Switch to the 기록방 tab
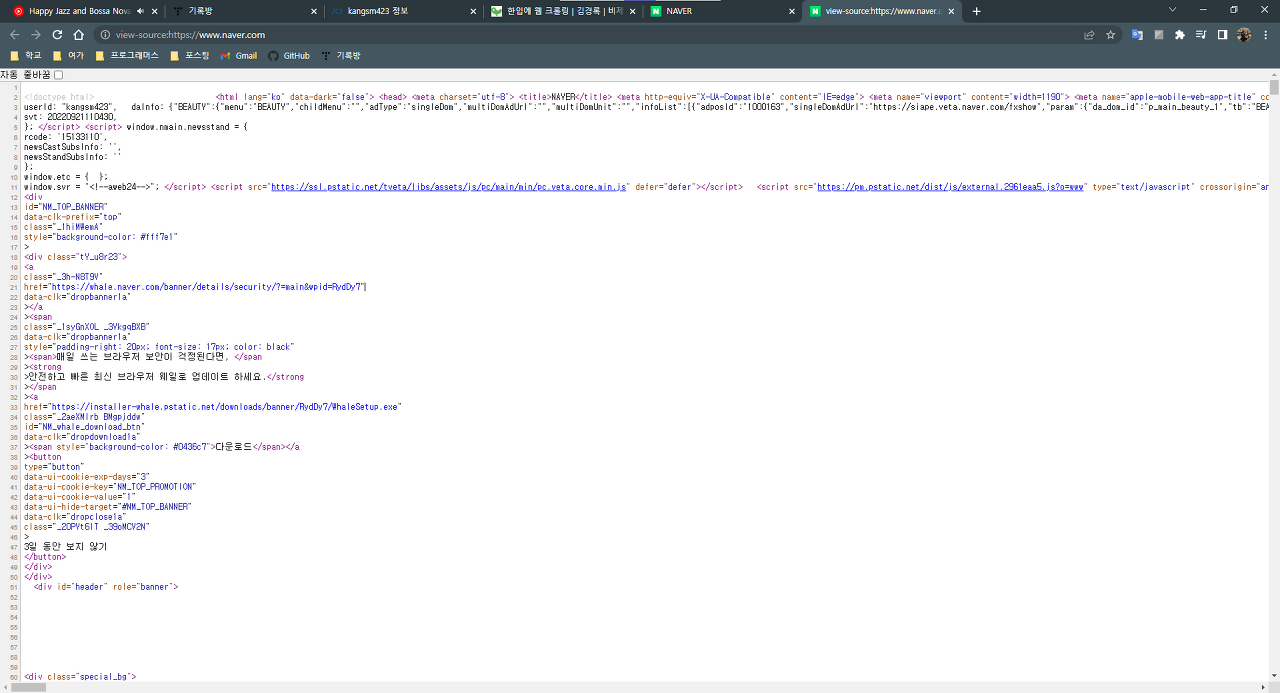Viewport: 1280px width, 693px height. 244,11
